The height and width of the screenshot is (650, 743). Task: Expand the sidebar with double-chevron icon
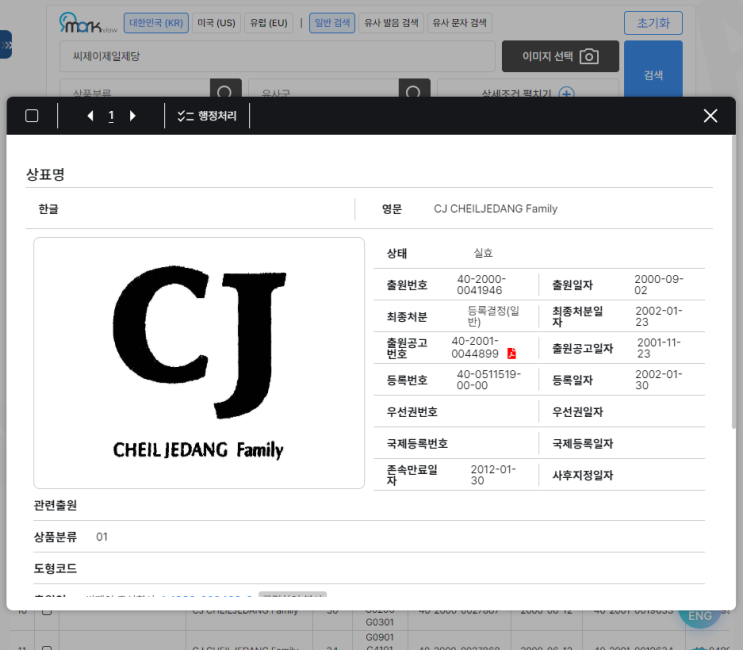(6, 45)
